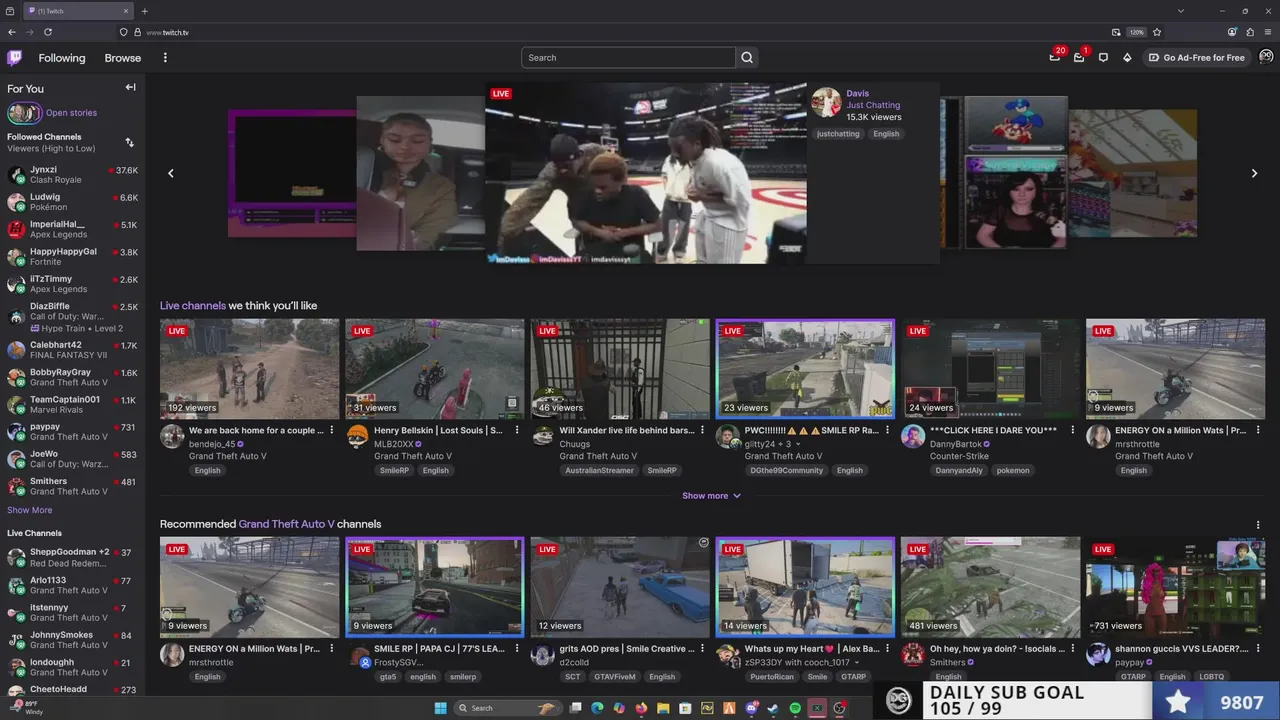Click the Go Ad-Free for Free button
The height and width of the screenshot is (720, 1280).
tap(1197, 58)
